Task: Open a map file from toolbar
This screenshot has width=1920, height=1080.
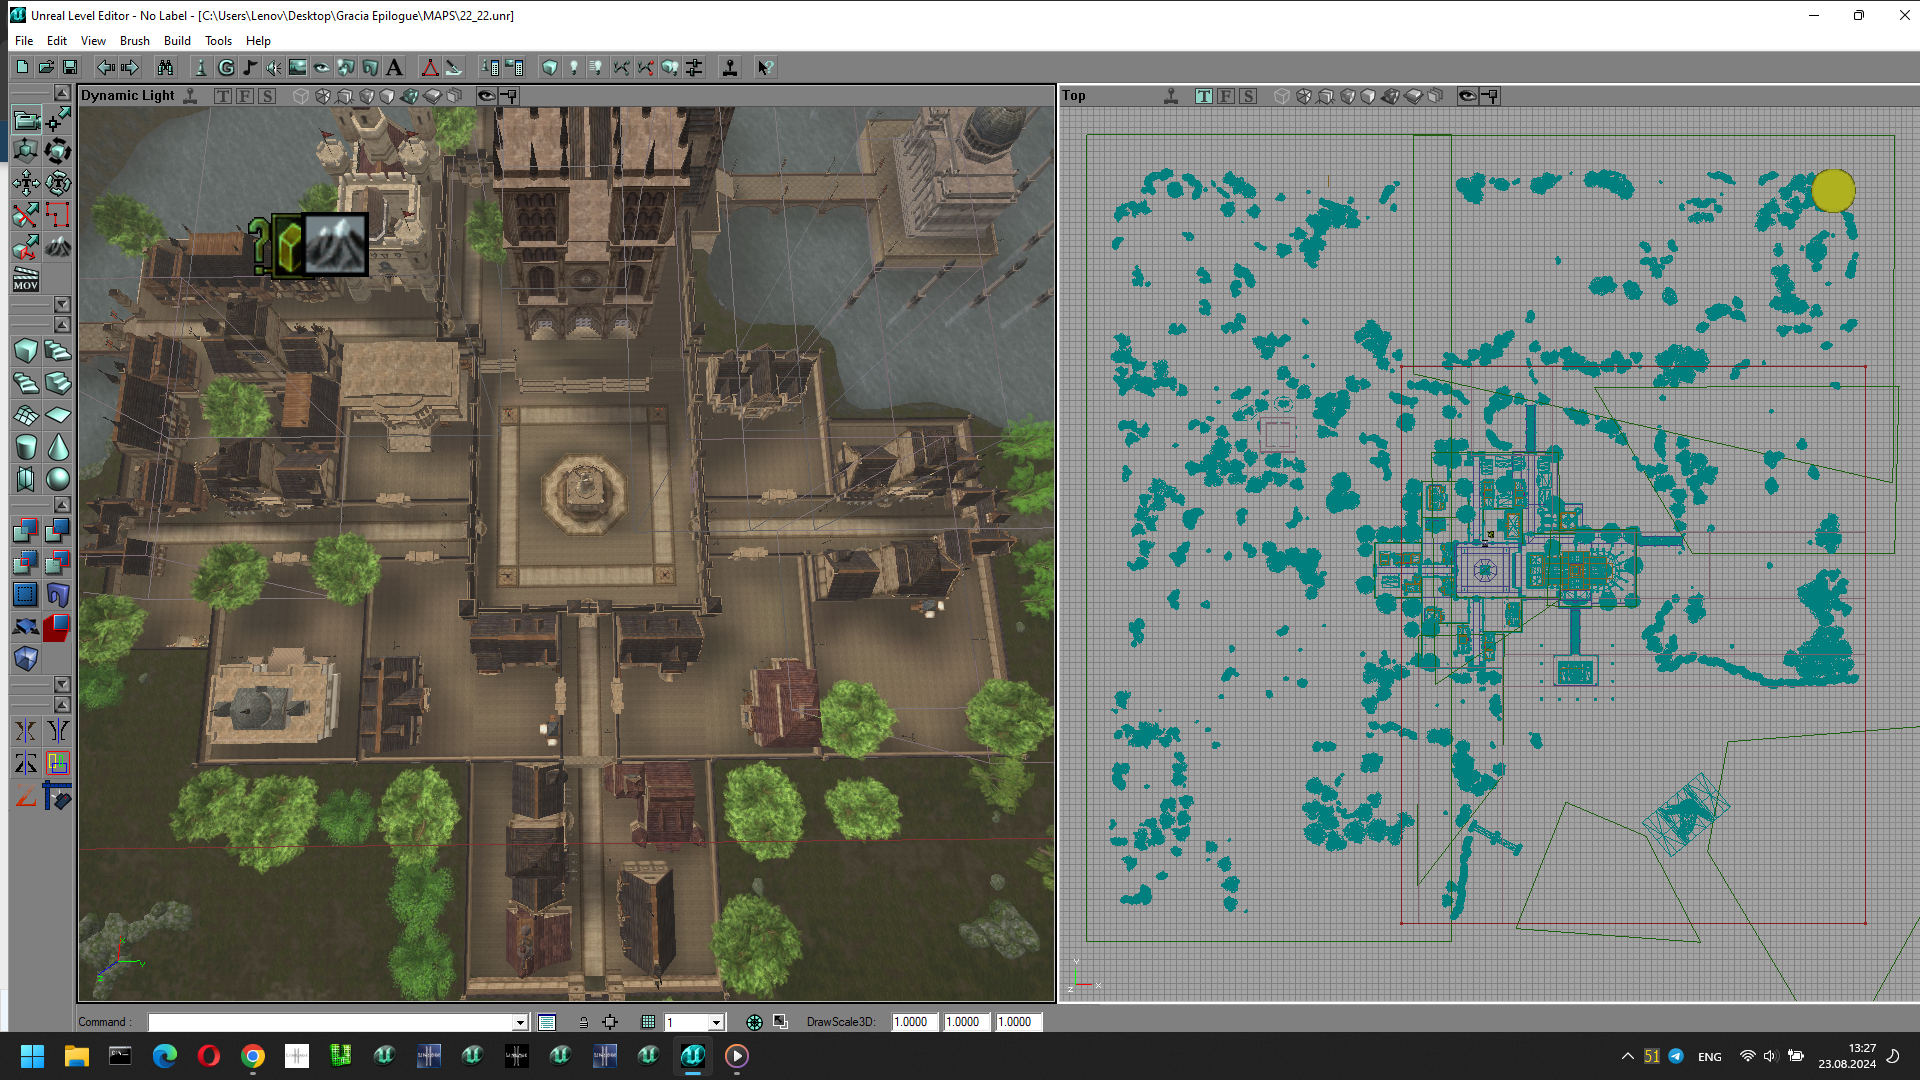Action: (x=46, y=67)
